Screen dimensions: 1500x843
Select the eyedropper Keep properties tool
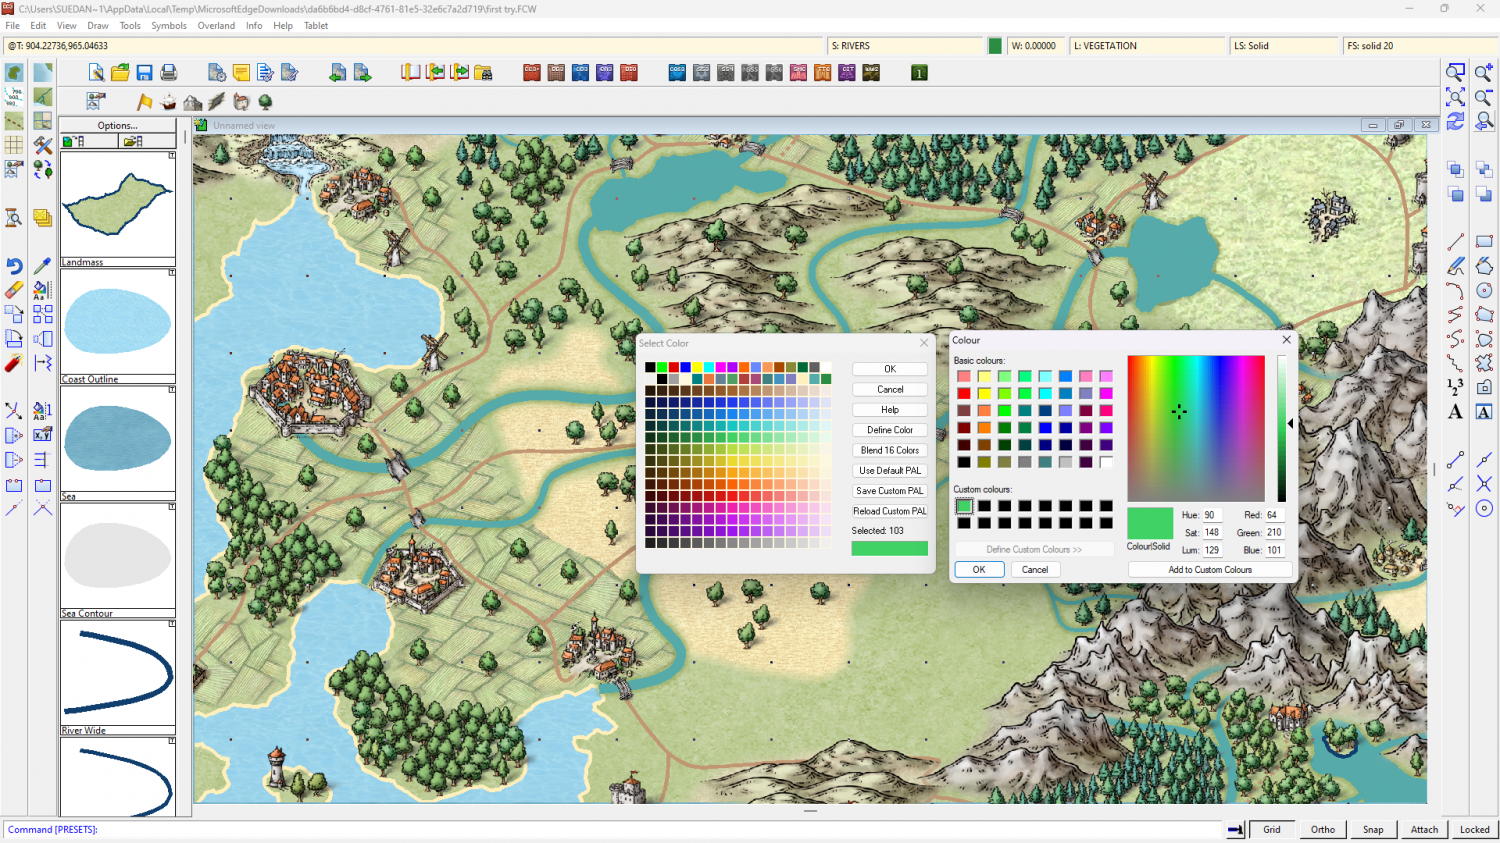(x=42, y=266)
